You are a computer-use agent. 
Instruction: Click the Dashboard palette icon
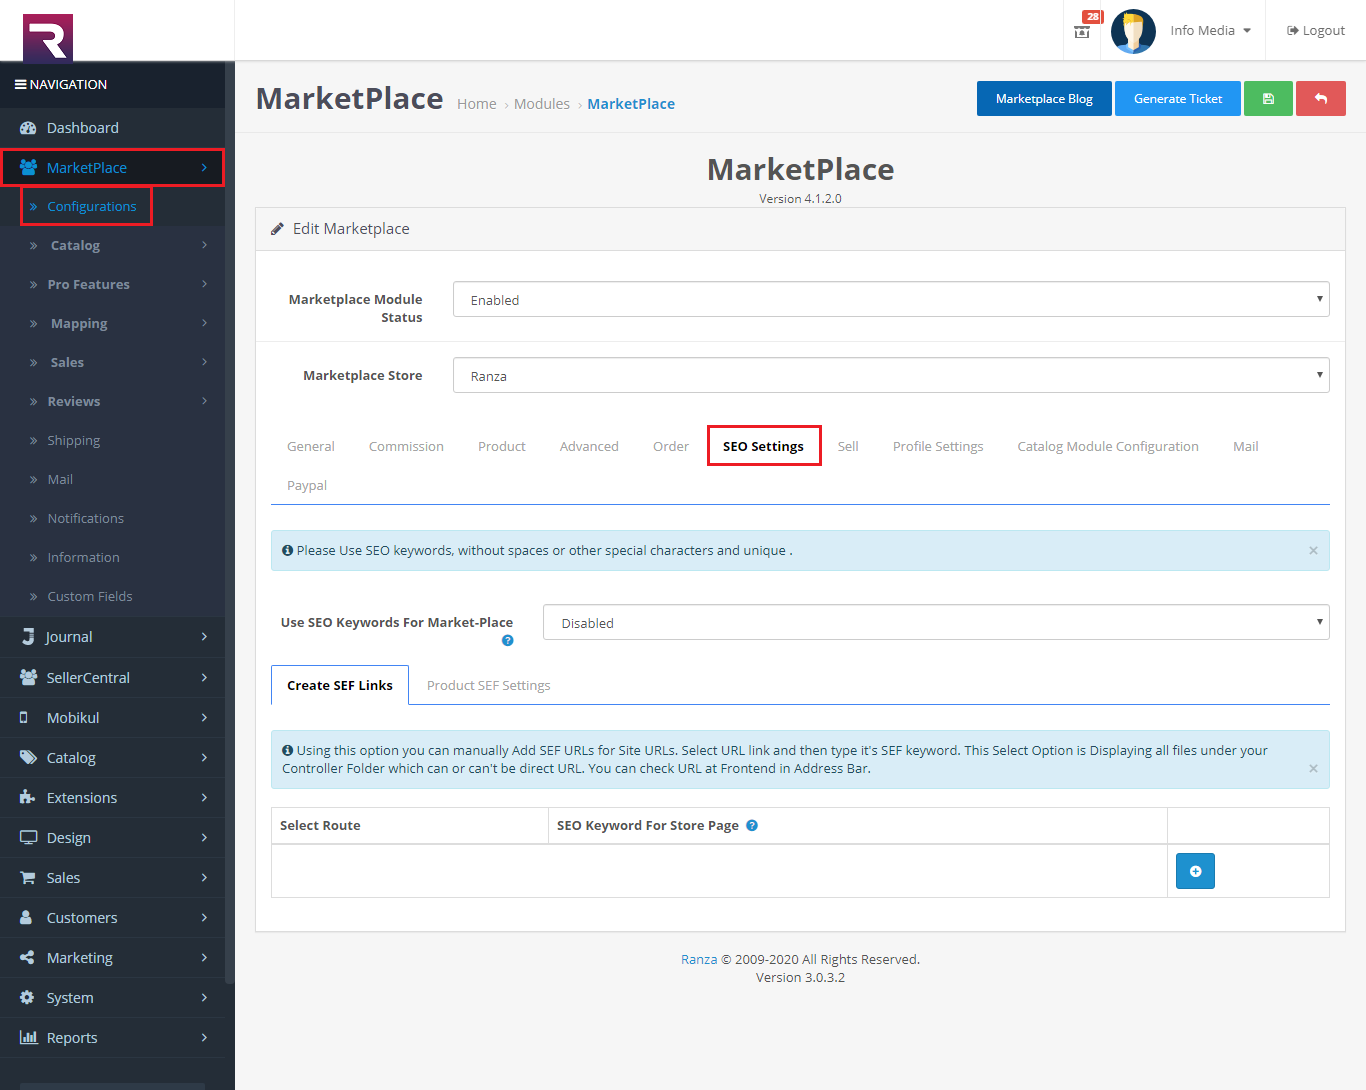coord(28,128)
